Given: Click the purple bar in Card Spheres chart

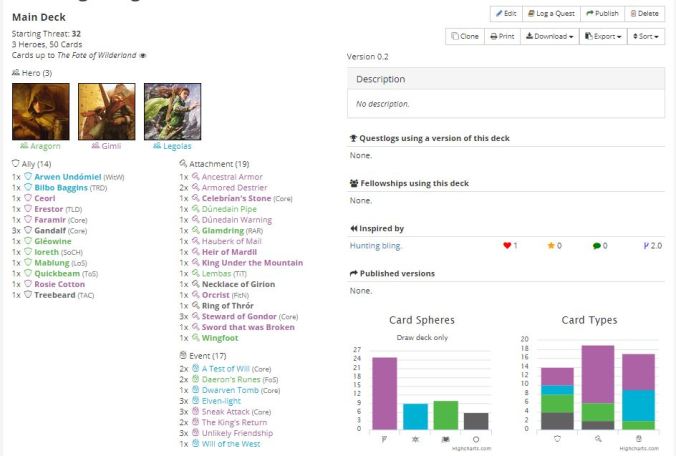Looking at the screenshot, I should click(384, 393).
